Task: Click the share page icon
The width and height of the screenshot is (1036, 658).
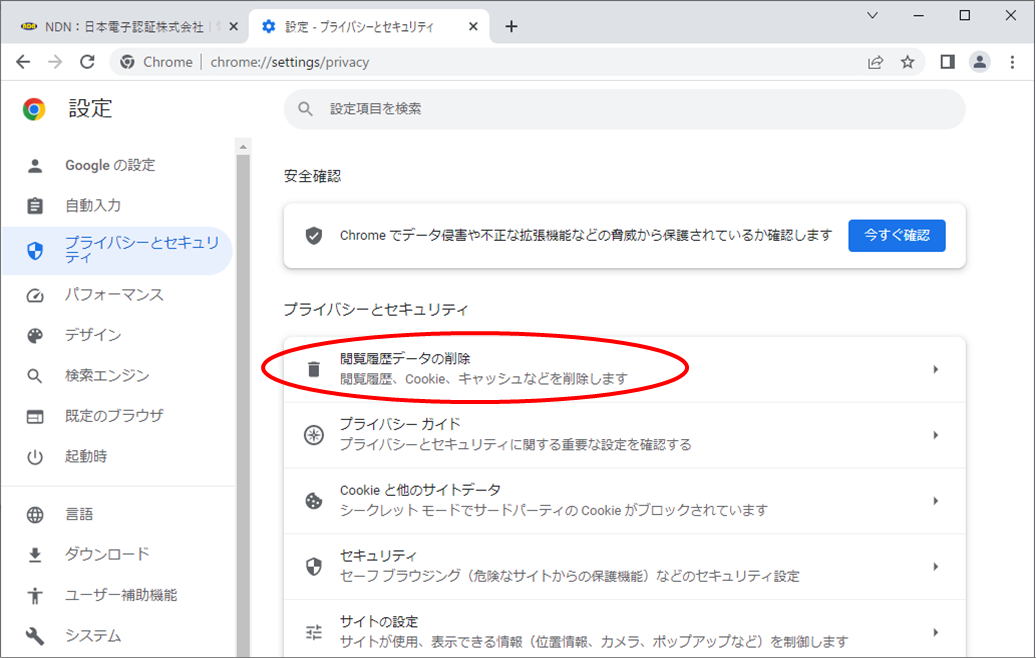Action: pyautogui.click(x=876, y=62)
